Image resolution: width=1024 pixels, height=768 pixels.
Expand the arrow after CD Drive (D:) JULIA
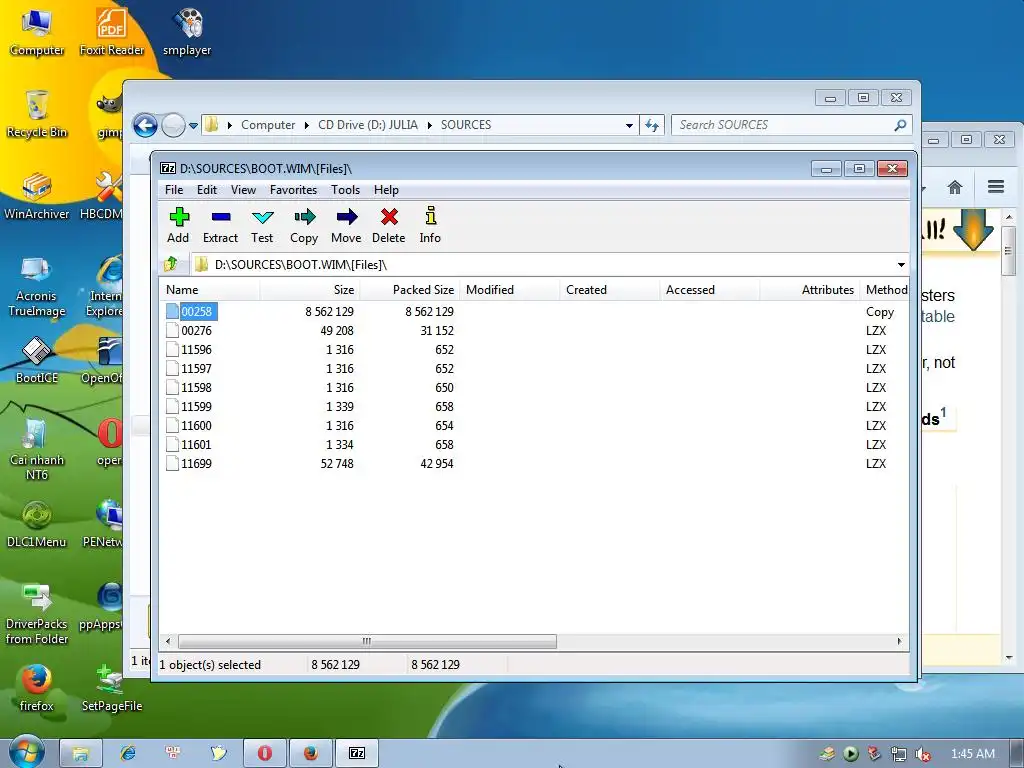(x=430, y=125)
